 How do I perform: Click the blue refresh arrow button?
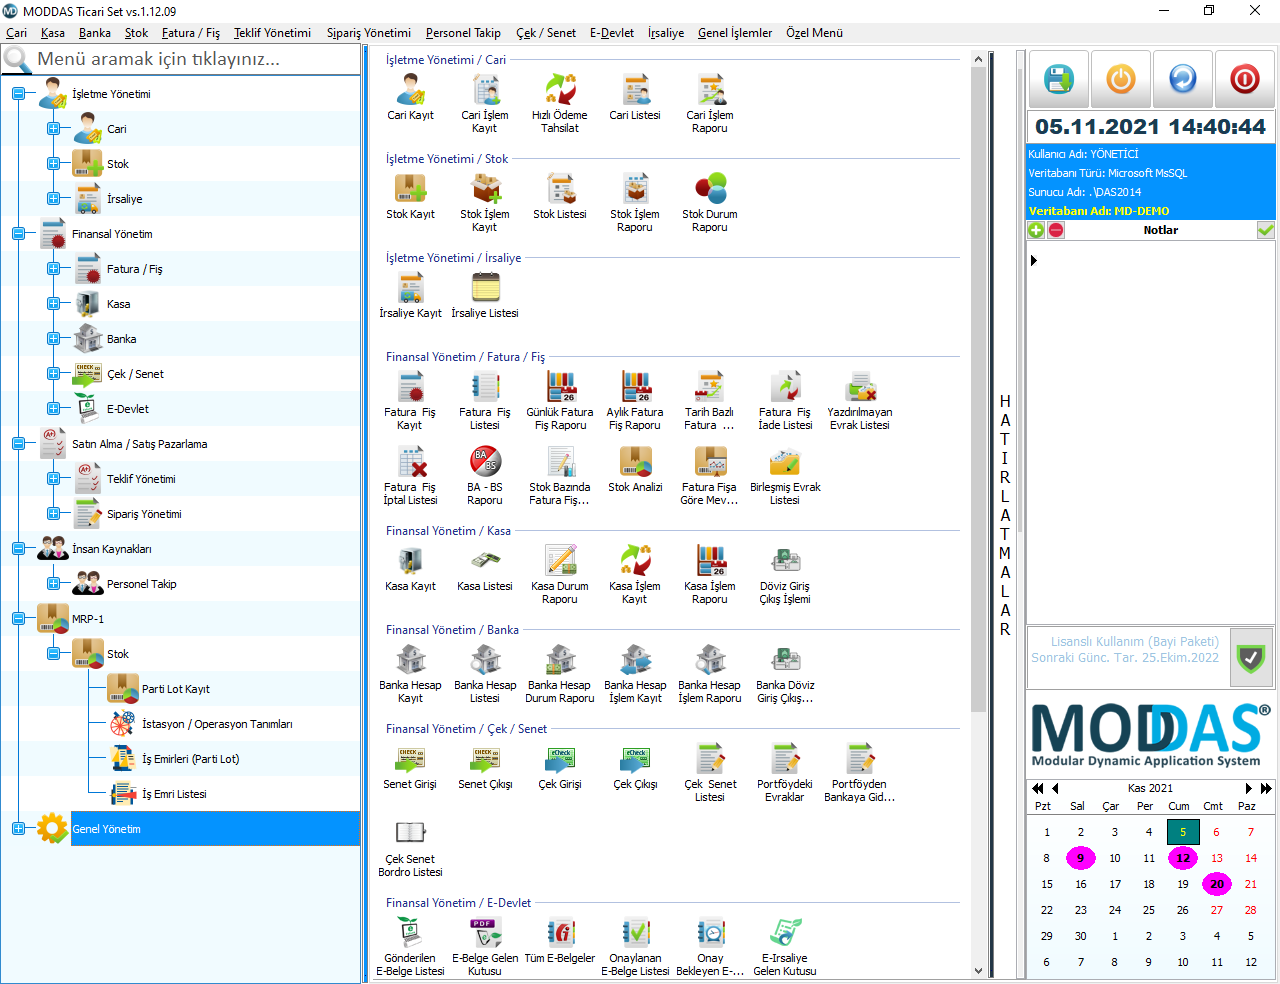[1183, 79]
